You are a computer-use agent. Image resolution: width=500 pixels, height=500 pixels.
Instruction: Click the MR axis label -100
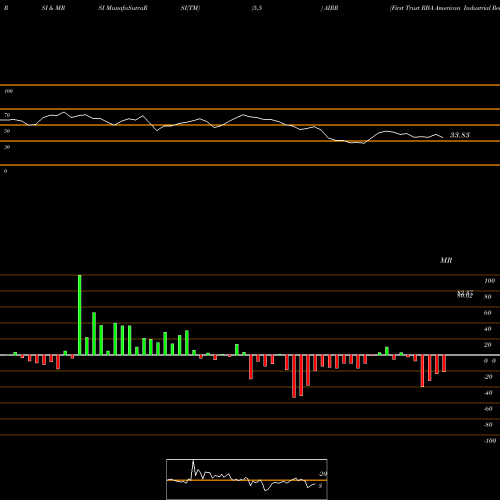[x=489, y=441]
